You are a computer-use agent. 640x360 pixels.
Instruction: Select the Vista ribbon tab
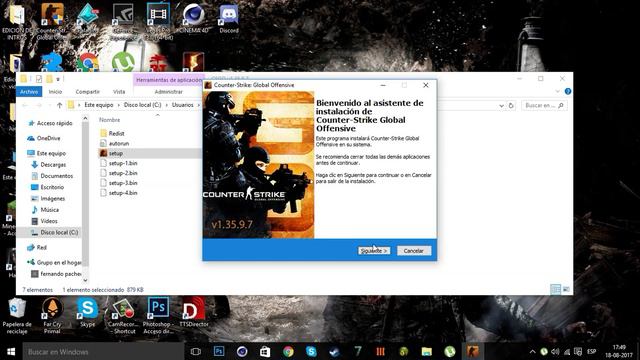point(119,92)
